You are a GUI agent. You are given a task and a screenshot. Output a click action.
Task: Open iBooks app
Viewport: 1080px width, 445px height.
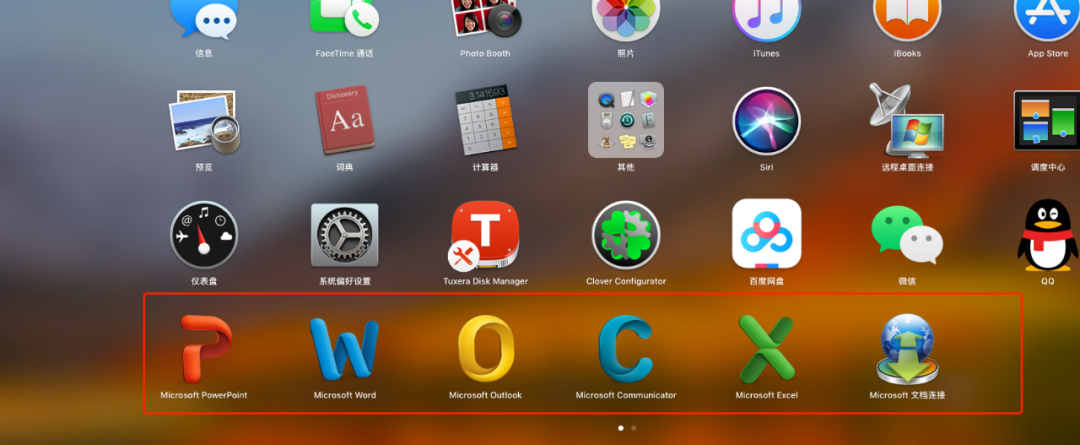(x=907, y=19)
